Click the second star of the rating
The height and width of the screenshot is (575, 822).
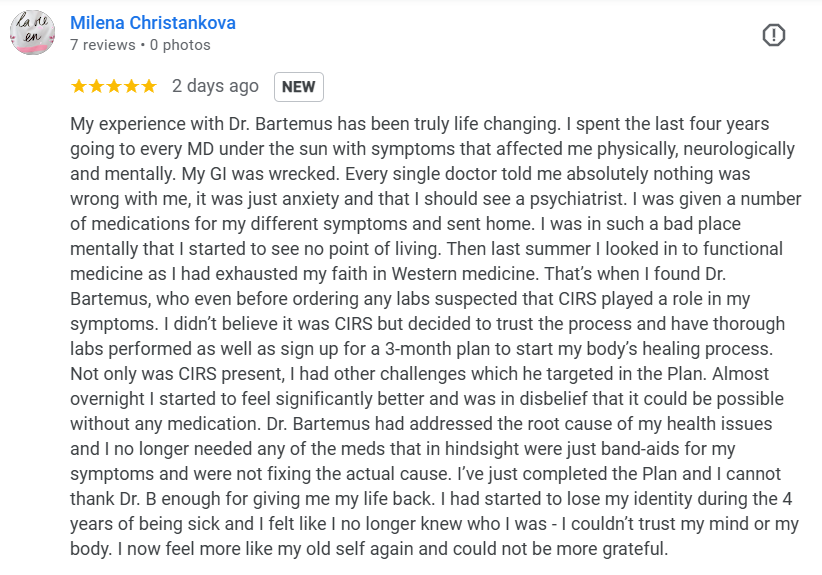[x=97, y=87]
